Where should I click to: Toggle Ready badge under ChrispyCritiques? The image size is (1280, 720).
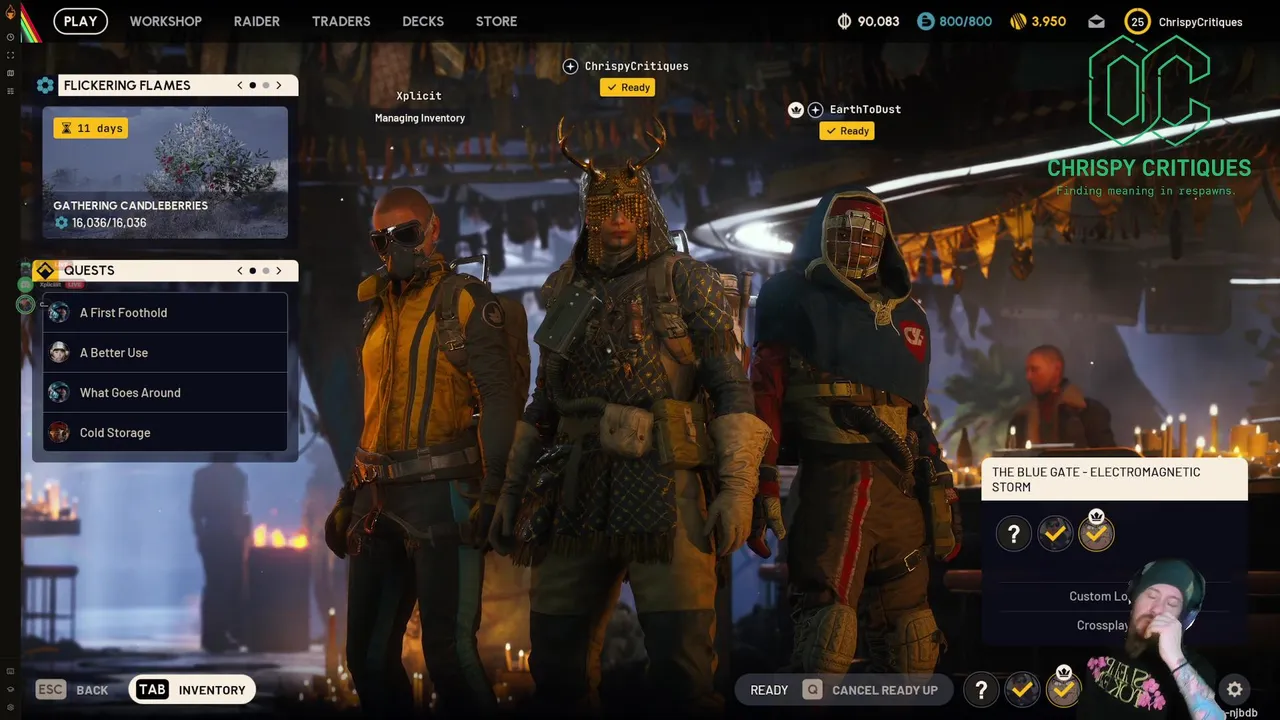[x=627, y=87]
